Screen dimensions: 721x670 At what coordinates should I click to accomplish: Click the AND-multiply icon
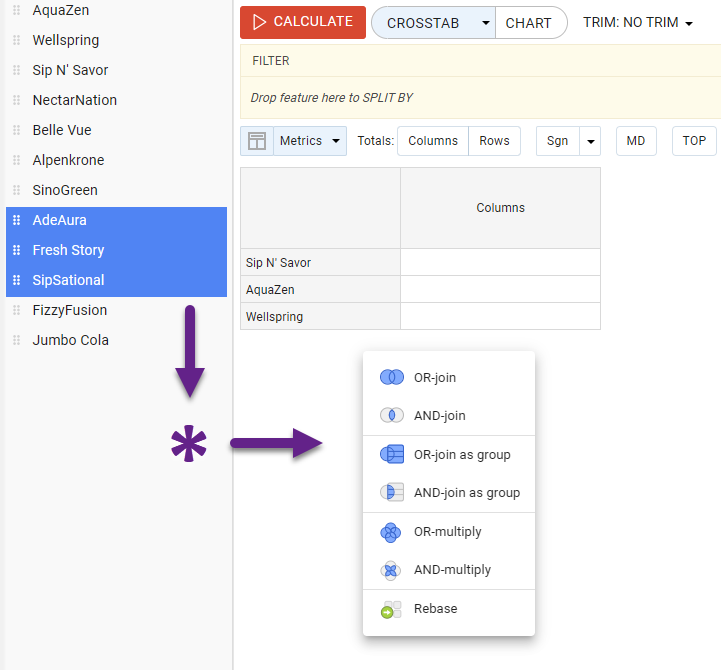pos(391,570)
